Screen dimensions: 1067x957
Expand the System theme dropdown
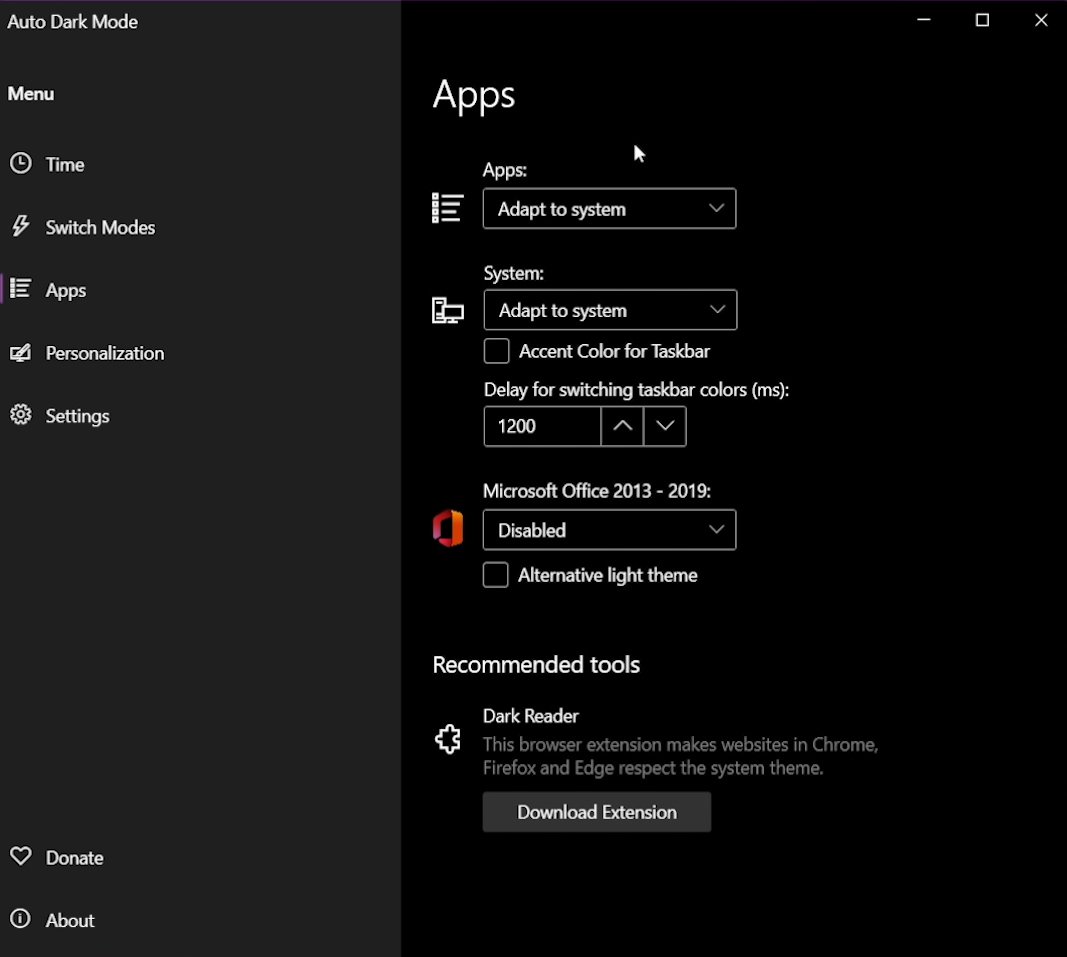pyautogui.click(x=610, y=310)
